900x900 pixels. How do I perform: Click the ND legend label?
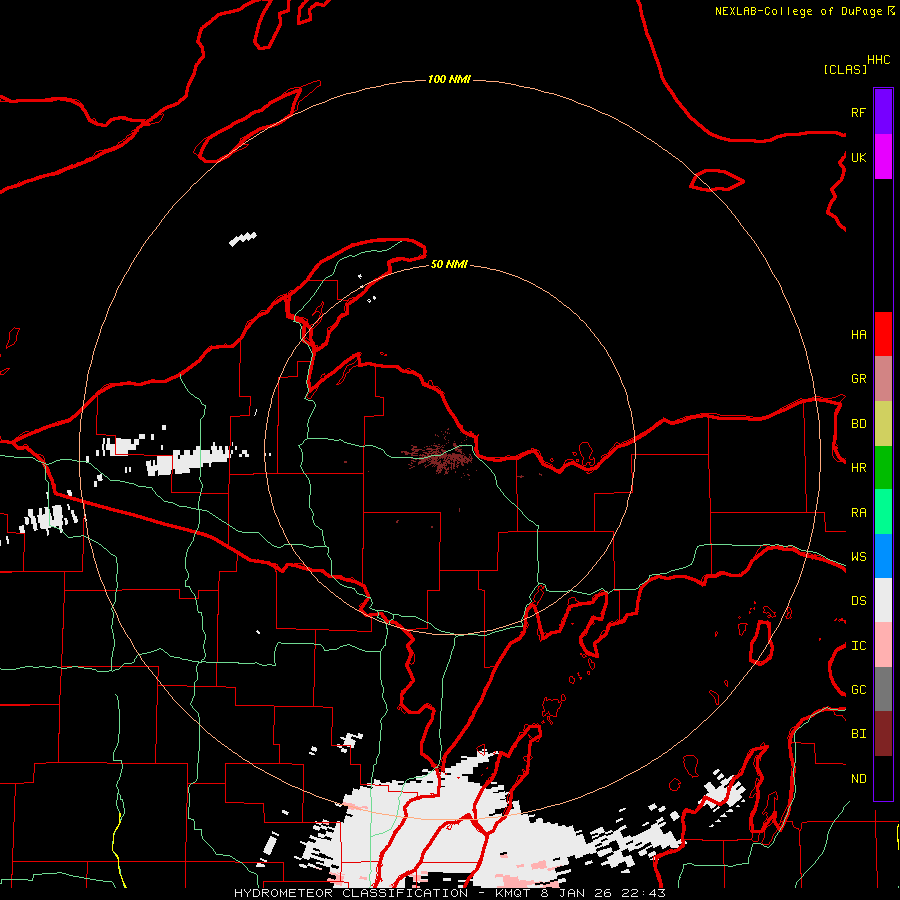(x=859, y=779)
